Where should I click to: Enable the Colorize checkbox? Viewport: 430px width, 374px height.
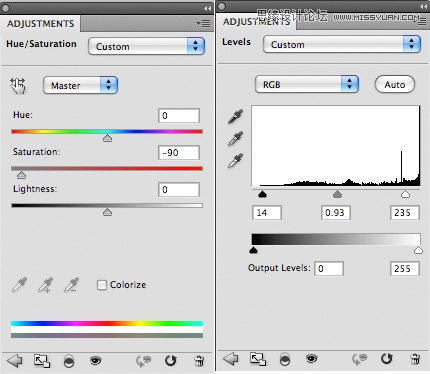102,285
